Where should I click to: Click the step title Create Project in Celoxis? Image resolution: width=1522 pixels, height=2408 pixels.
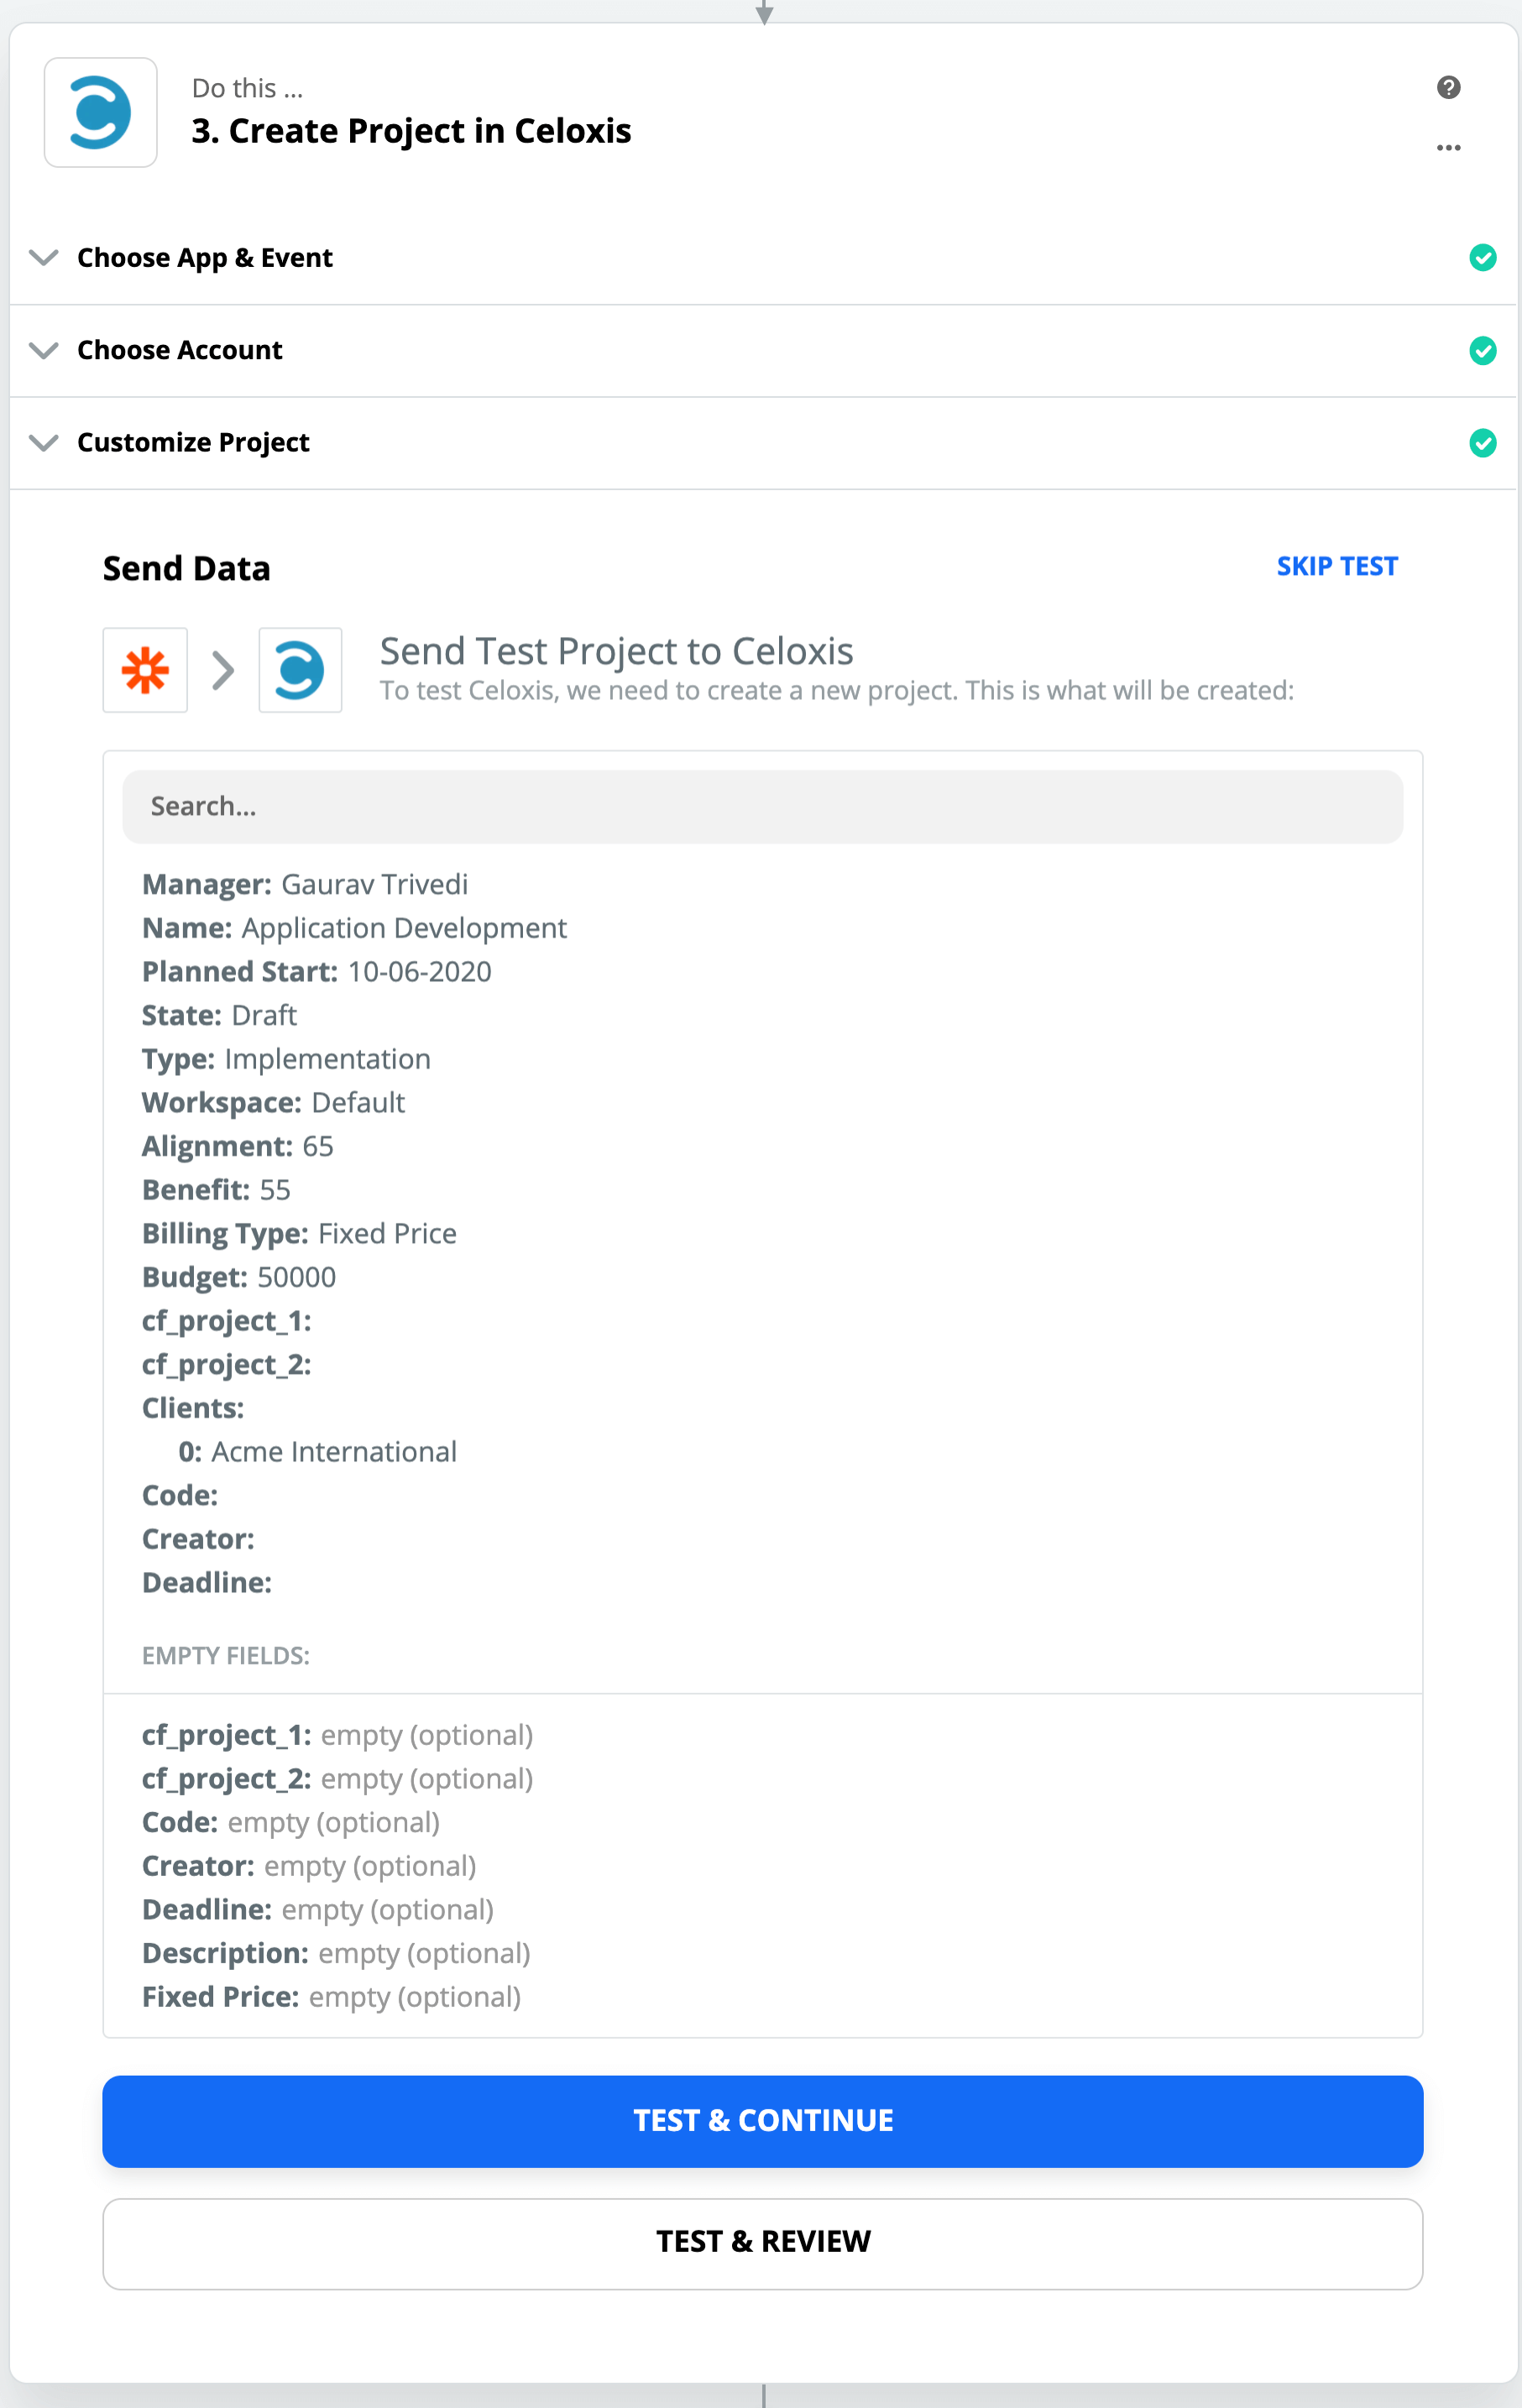pos(411,131)
